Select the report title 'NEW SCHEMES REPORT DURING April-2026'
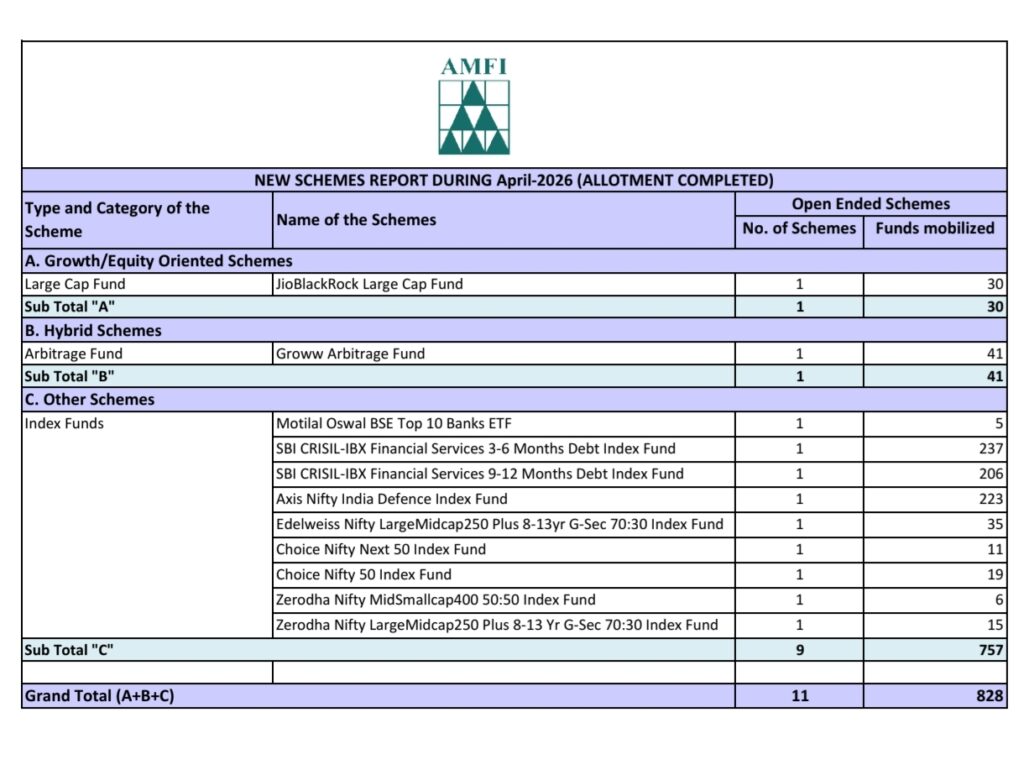 [413, 180]
